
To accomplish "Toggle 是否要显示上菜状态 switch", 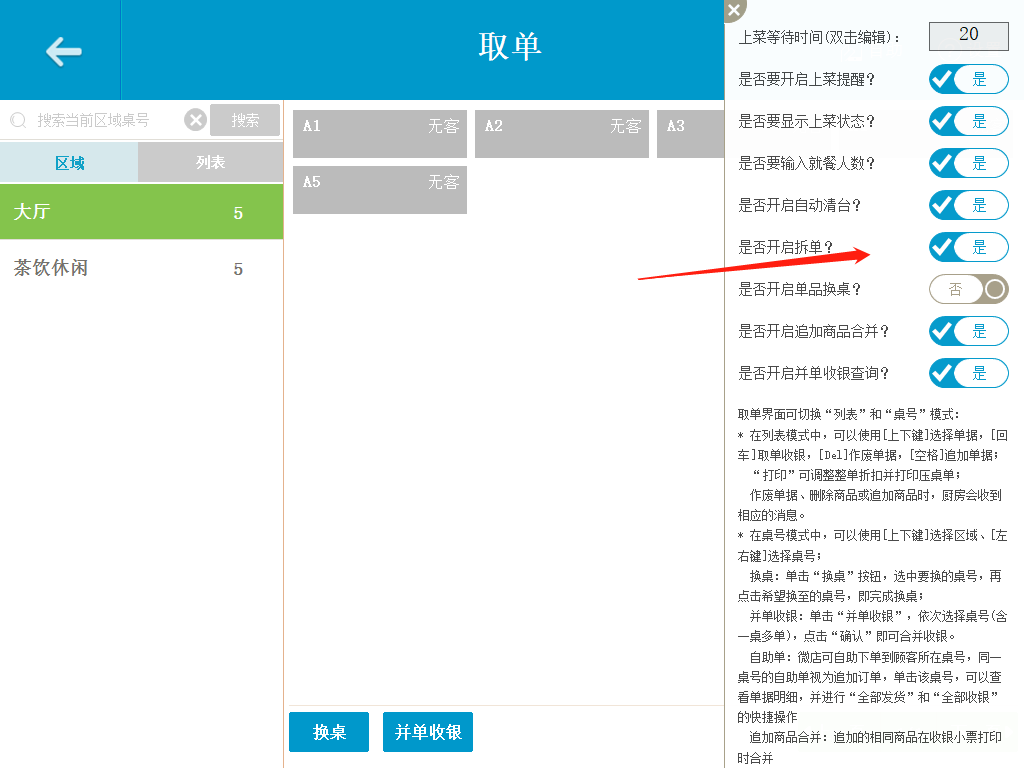I will (x=968, y=121).
